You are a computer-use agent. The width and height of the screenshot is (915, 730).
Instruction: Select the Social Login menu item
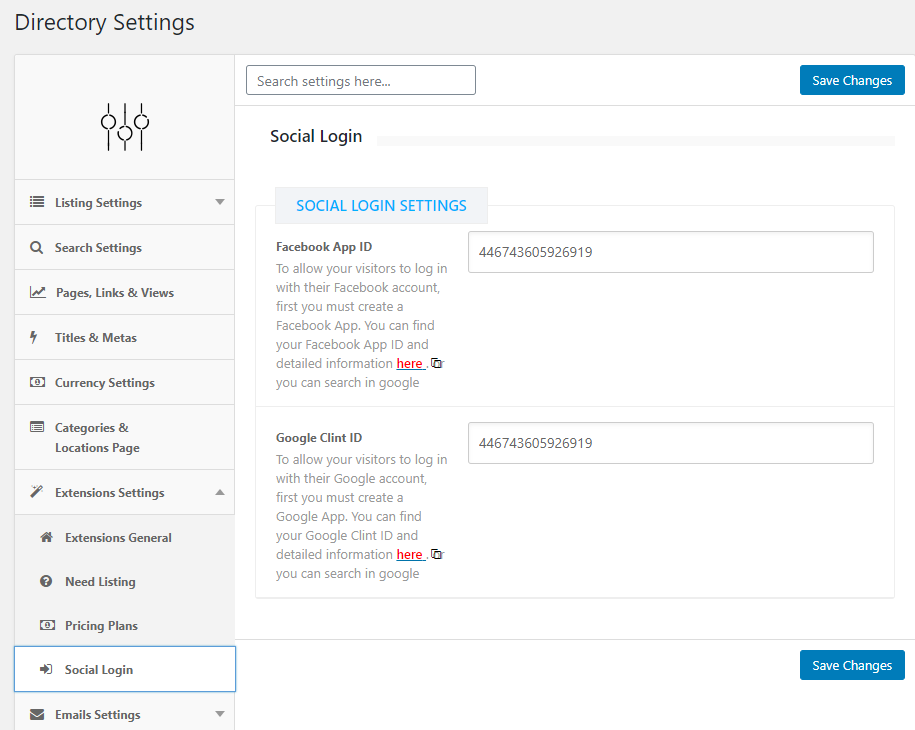click(99, 669)
